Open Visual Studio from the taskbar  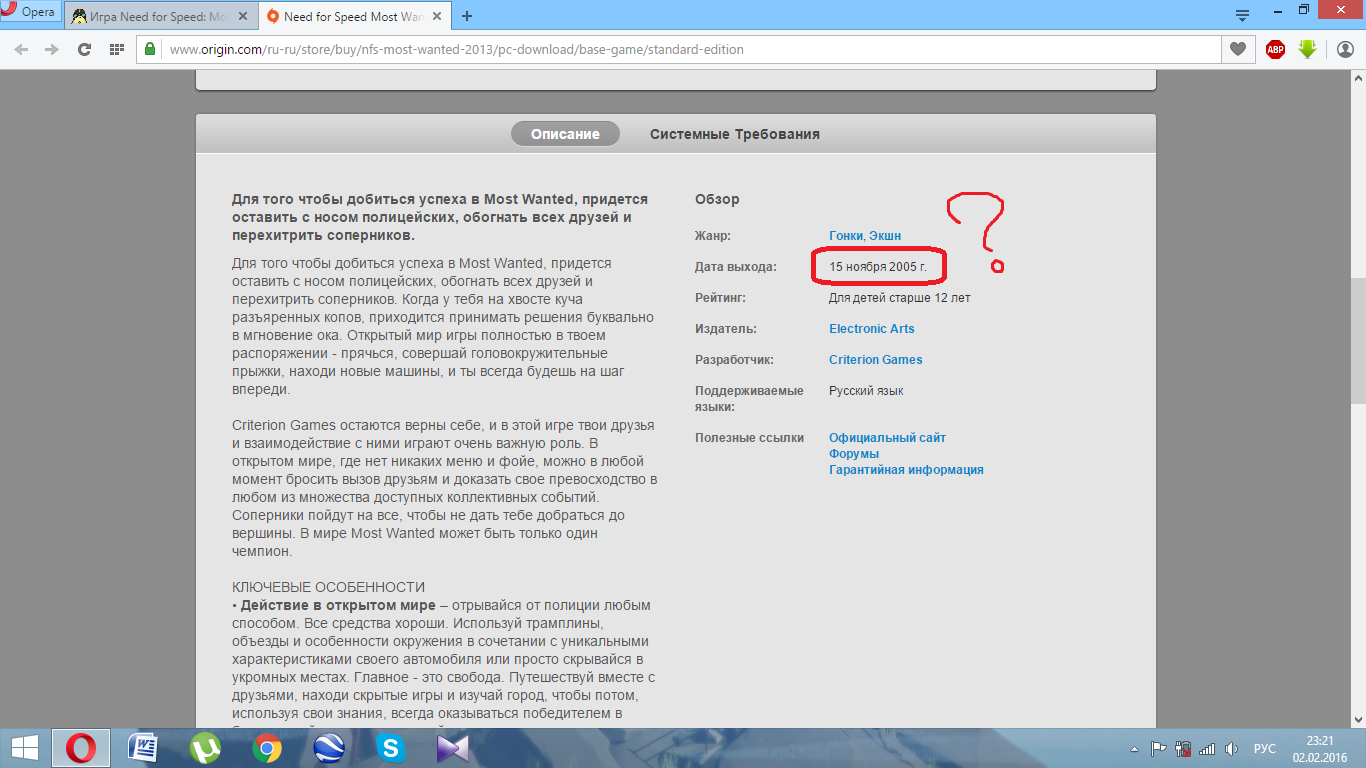click(452, 748)
